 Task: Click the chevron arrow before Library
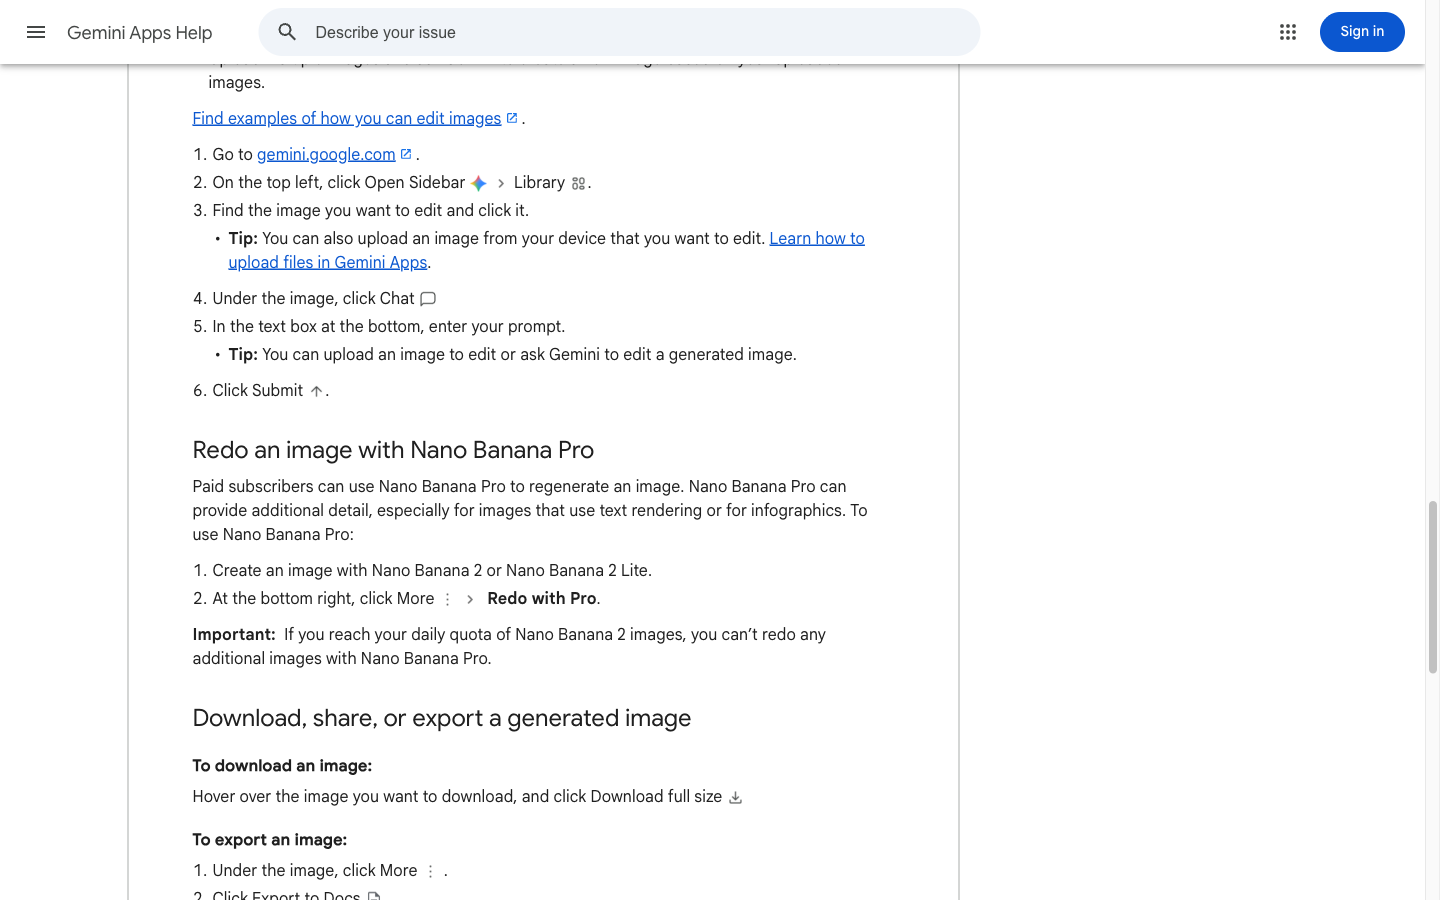coord(501,184)
